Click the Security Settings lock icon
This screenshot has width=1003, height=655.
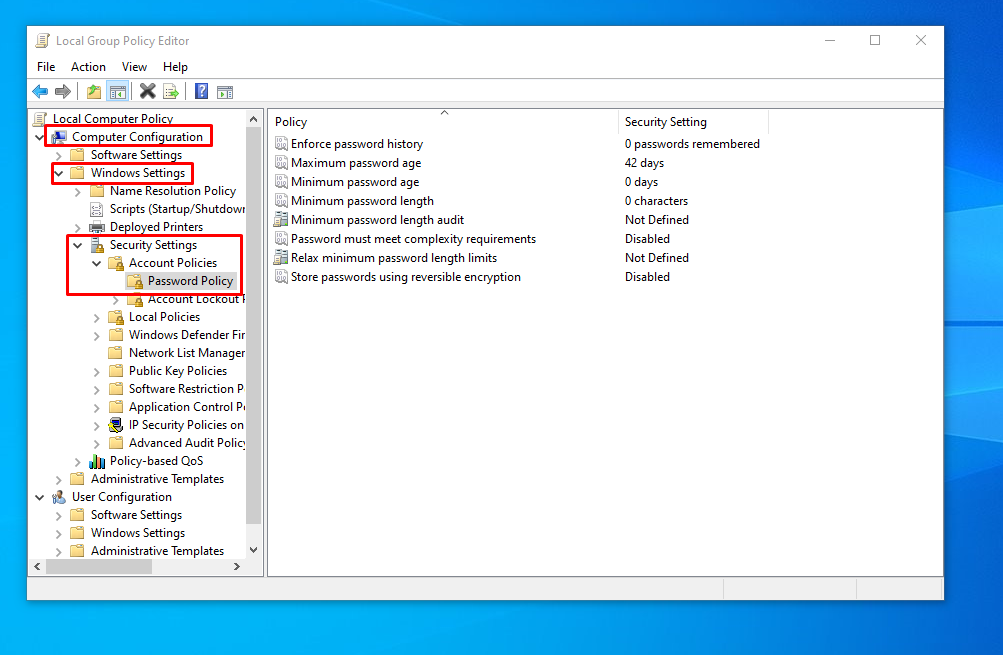(97, 245)
